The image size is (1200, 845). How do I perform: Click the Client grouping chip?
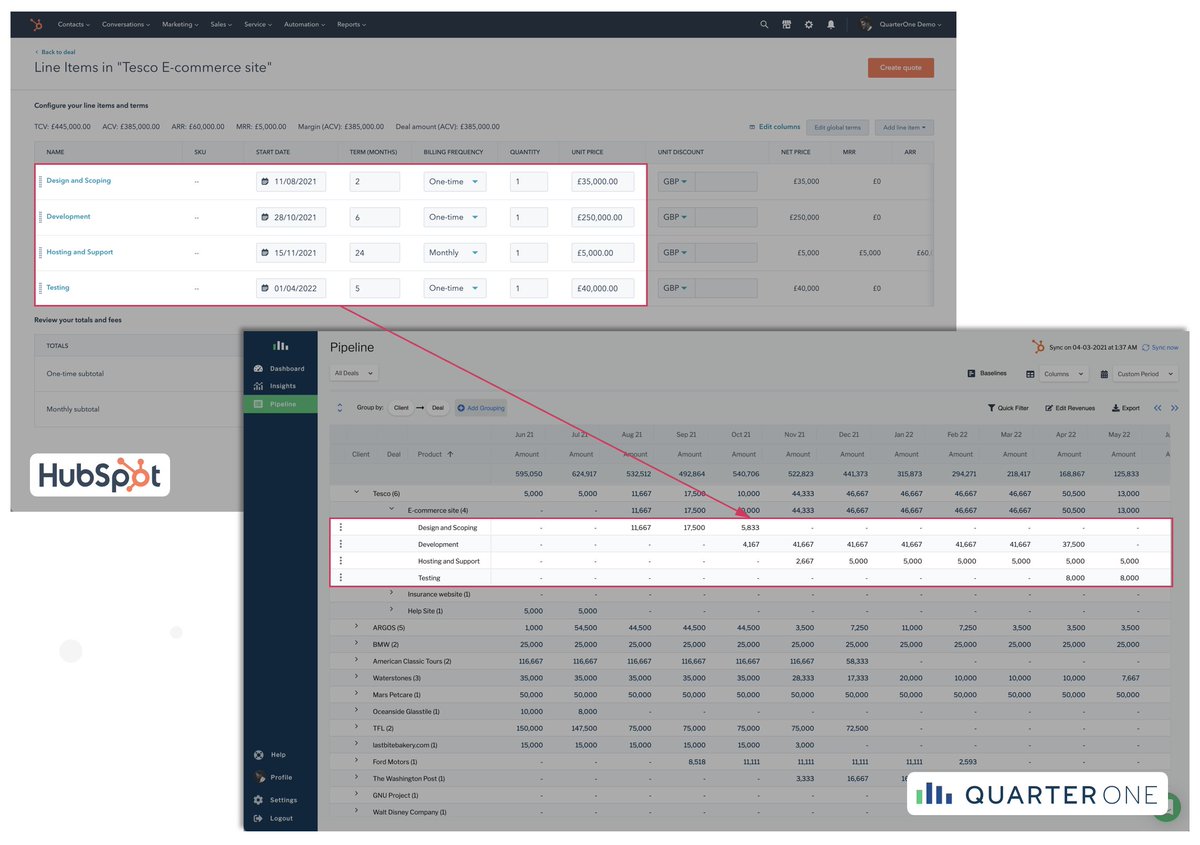click(401, 408)
